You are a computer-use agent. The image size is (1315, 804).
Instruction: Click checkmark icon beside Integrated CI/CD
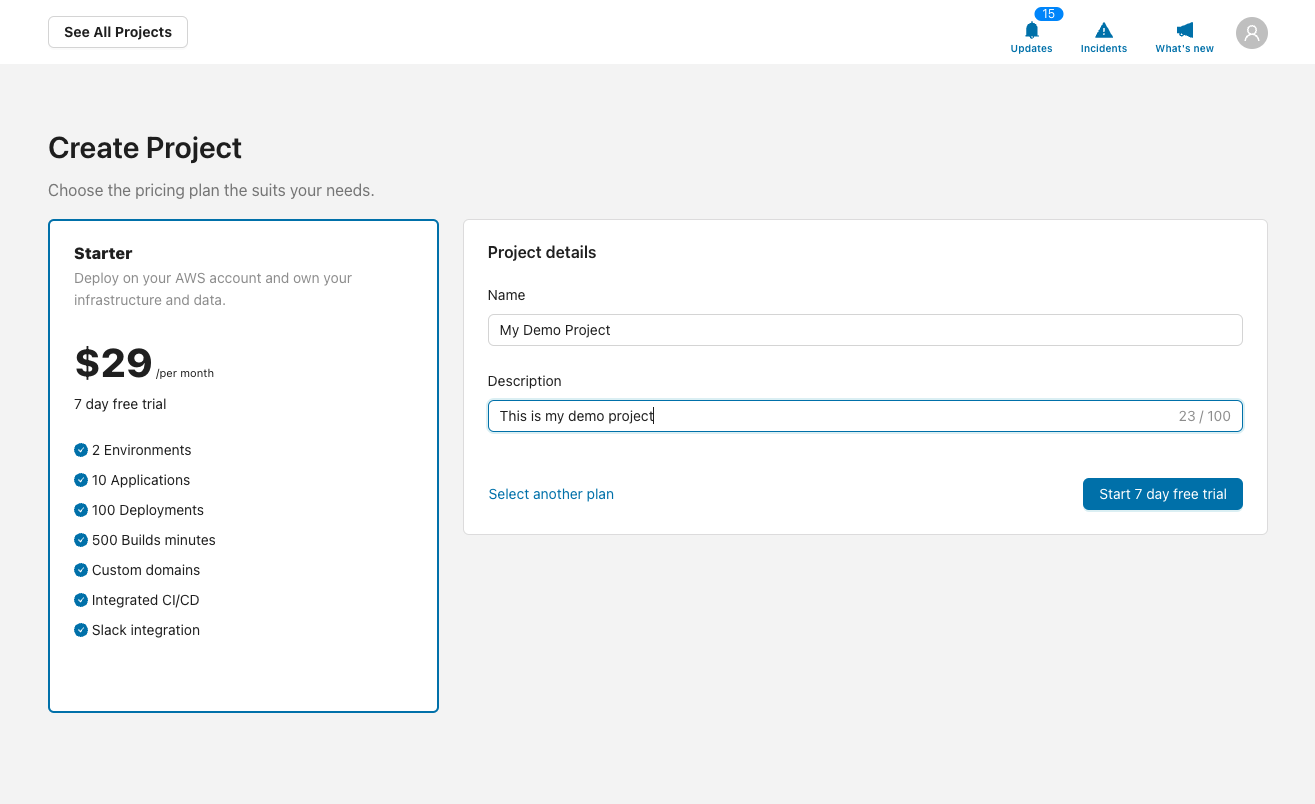(x=81, y=600)
